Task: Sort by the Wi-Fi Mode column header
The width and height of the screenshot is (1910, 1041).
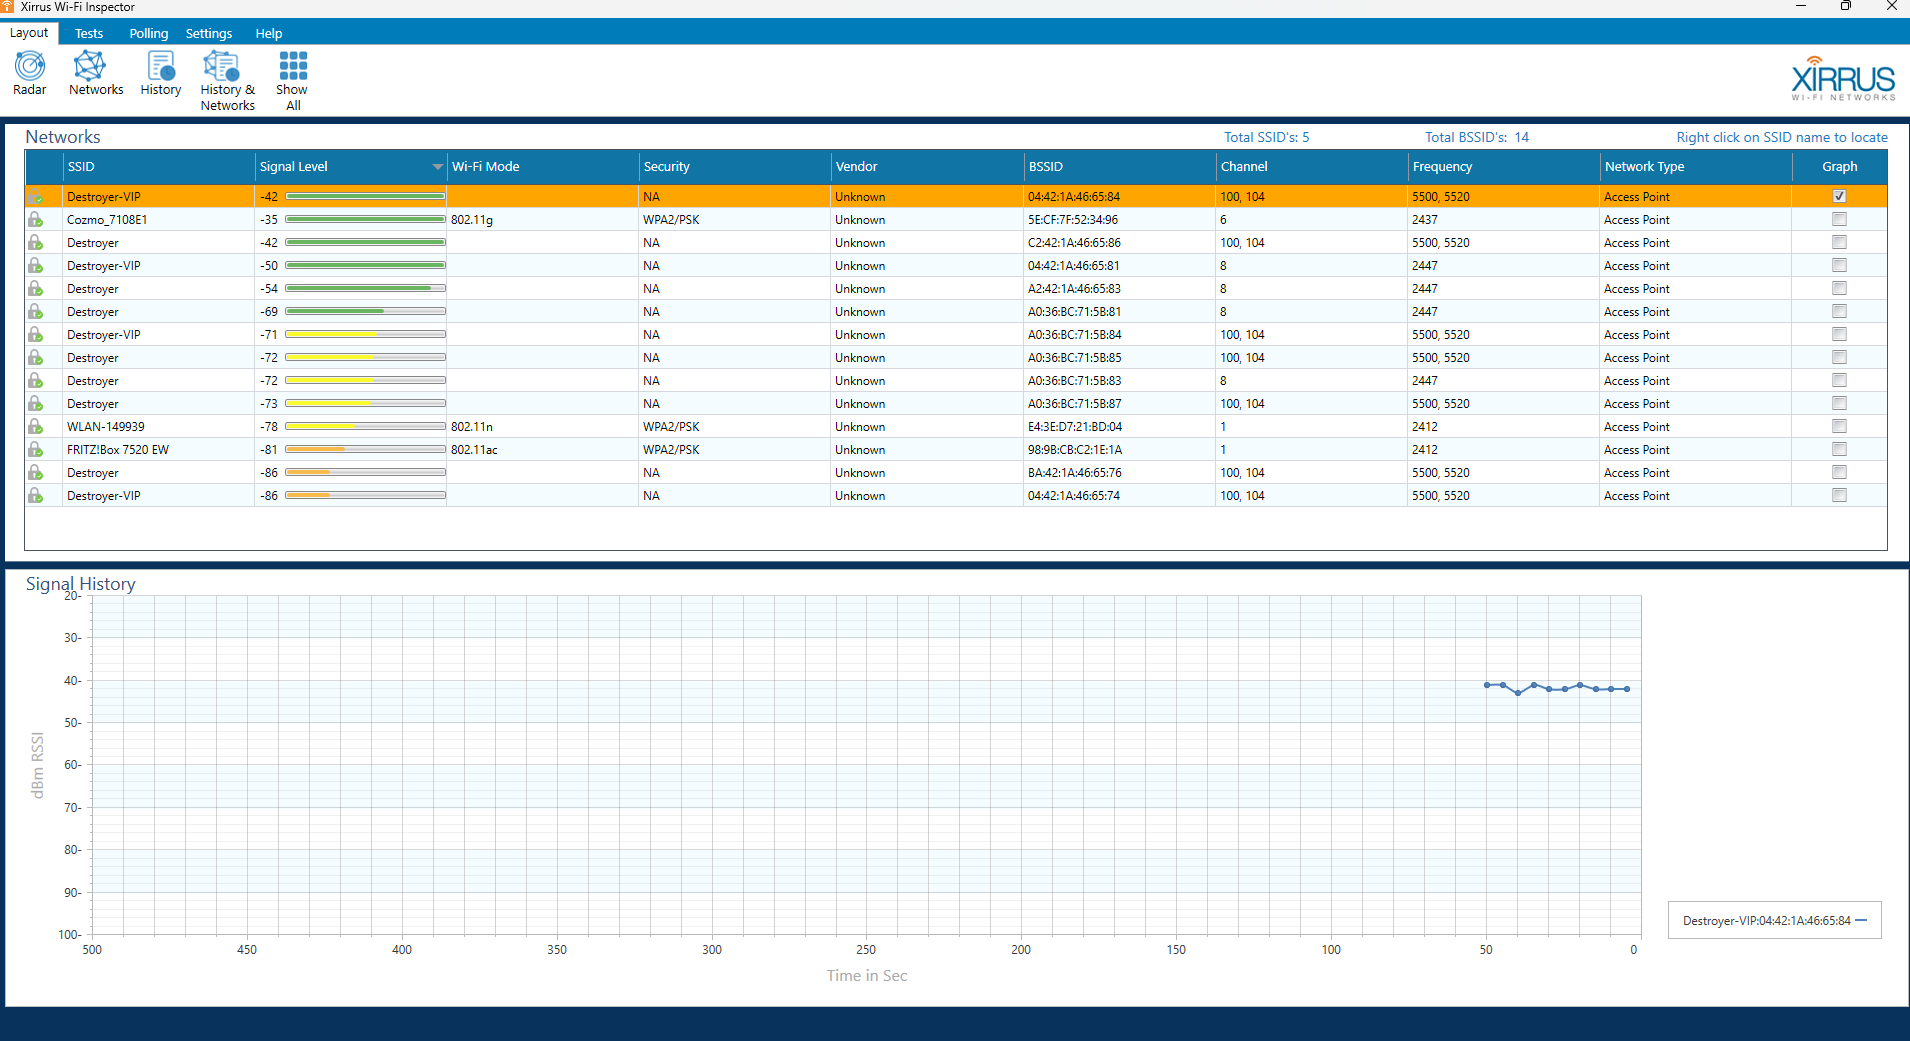Action: tap(542, 167)
